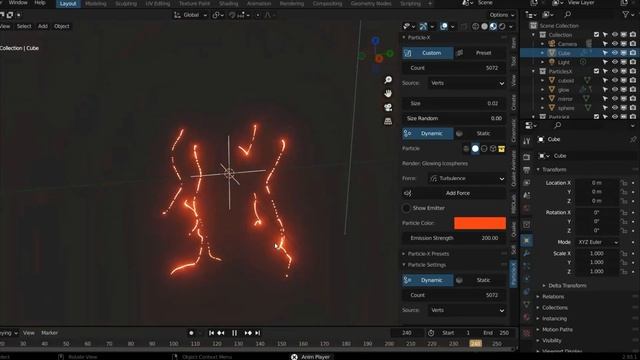Image resolution: width=640 pixels, height=360 pixels.
Task: Expand the Relations panel
Action: (553, 297)
